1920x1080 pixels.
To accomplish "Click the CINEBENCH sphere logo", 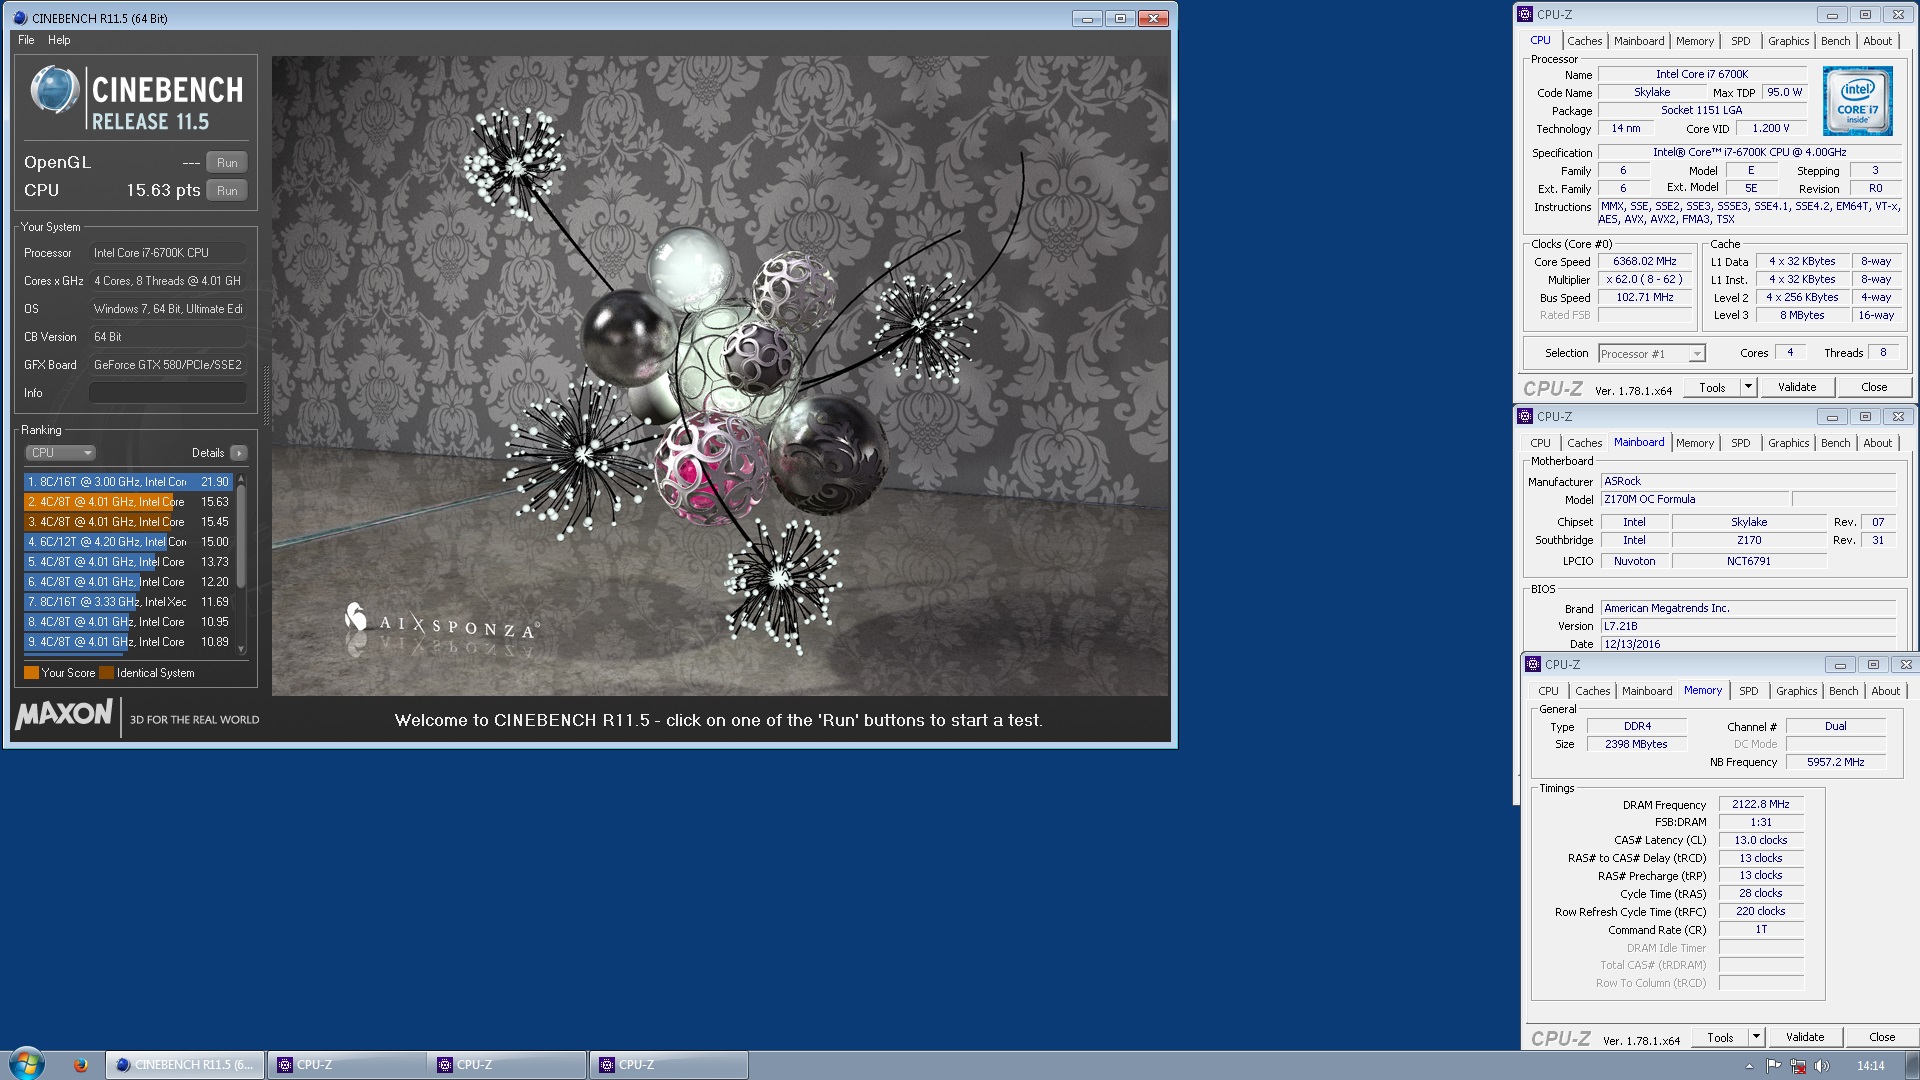I will tap(54, 91).
